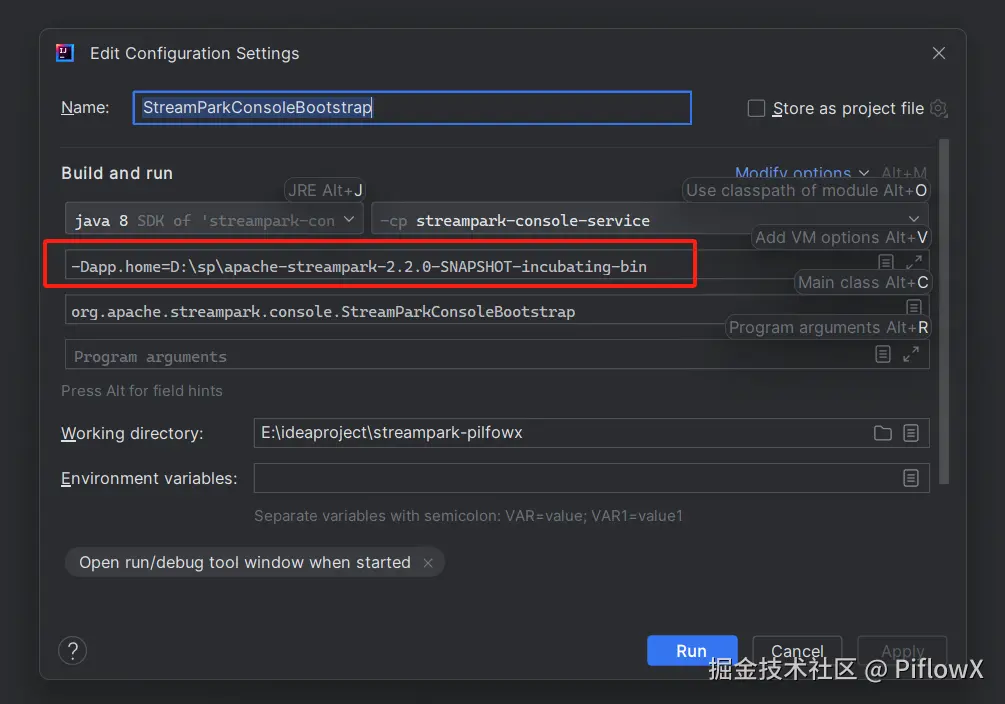Open the Store as project file gear settings
1005x704 pixels.
[x=938, y=108]
